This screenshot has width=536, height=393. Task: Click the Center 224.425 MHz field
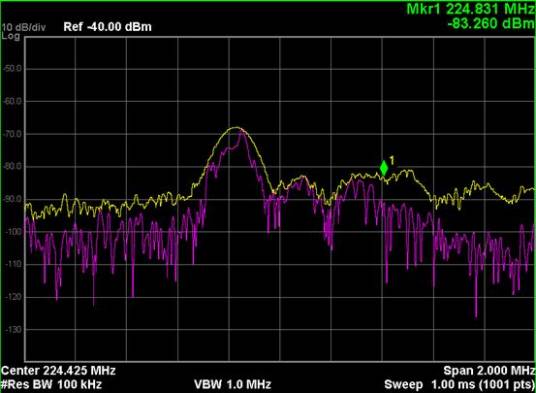[58, 370]
